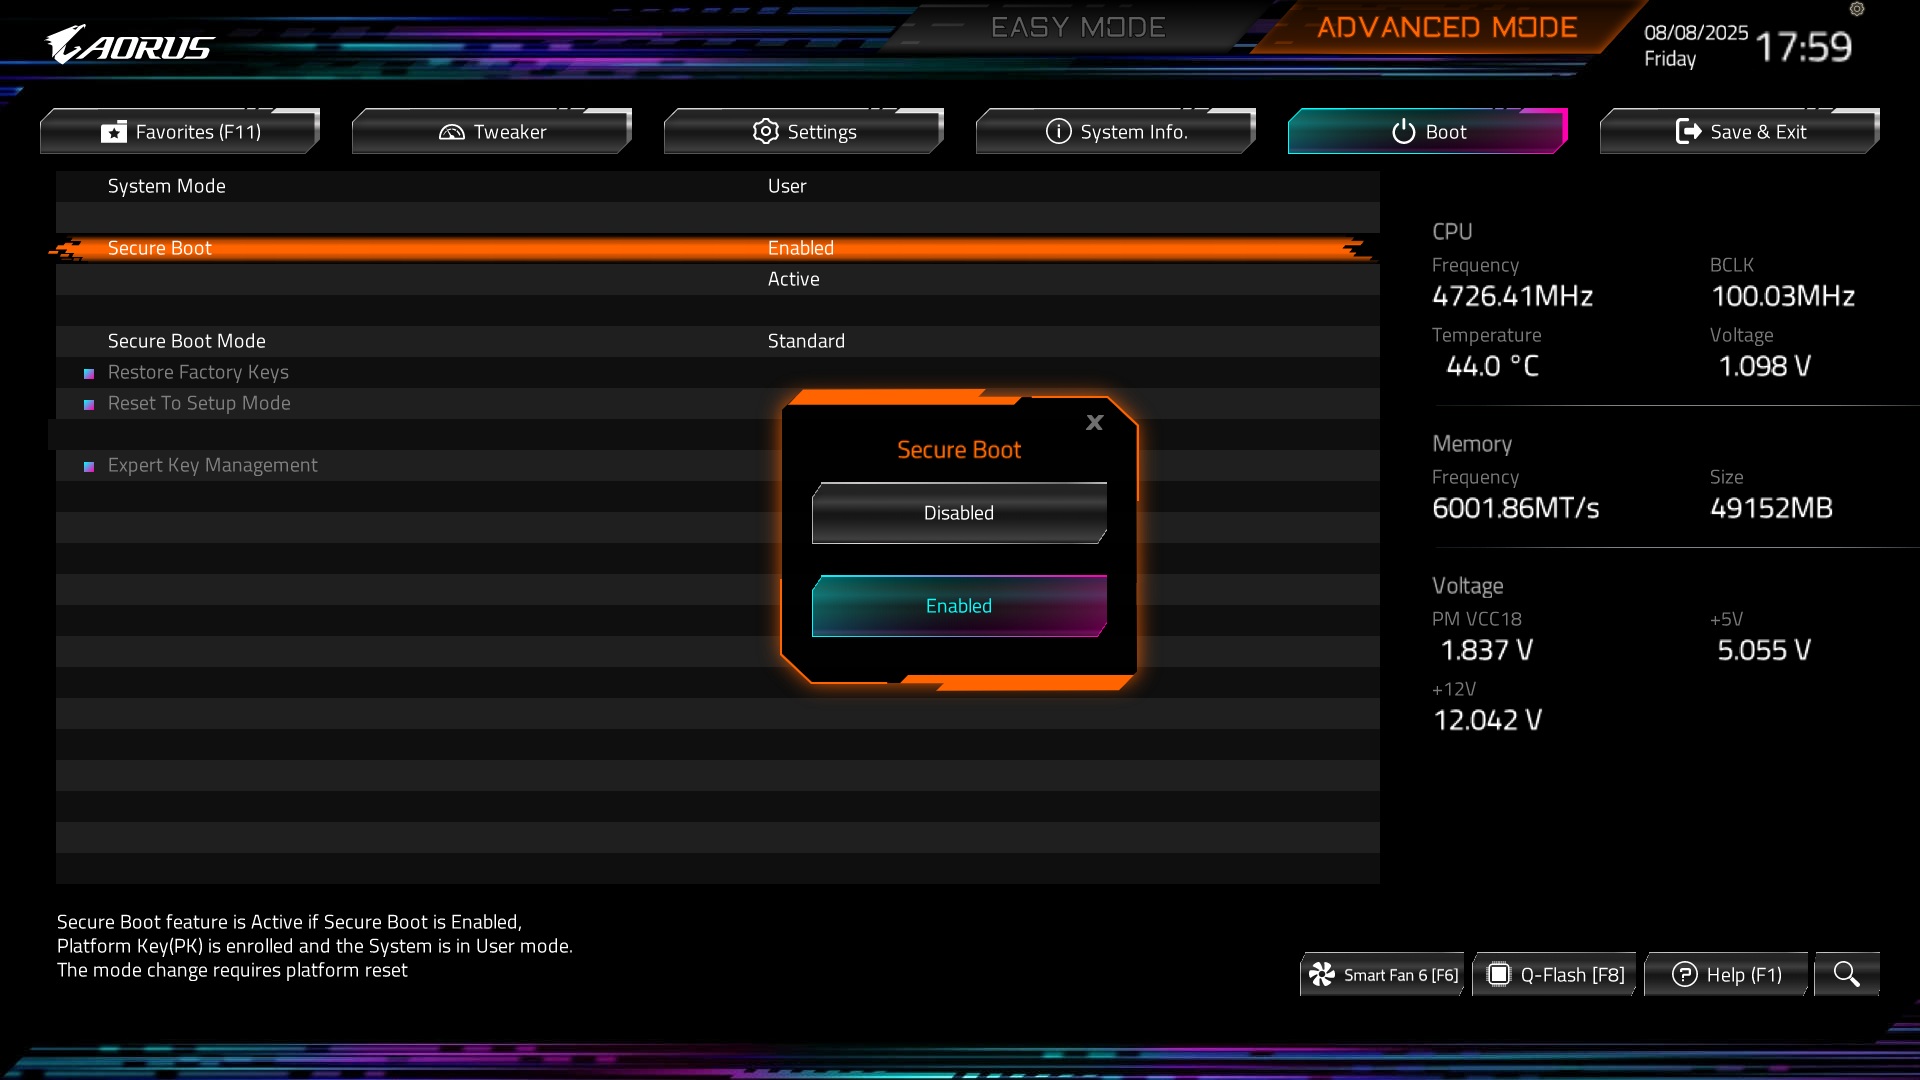Click the Smart Fan 6 fan icon

point(1322,974)
